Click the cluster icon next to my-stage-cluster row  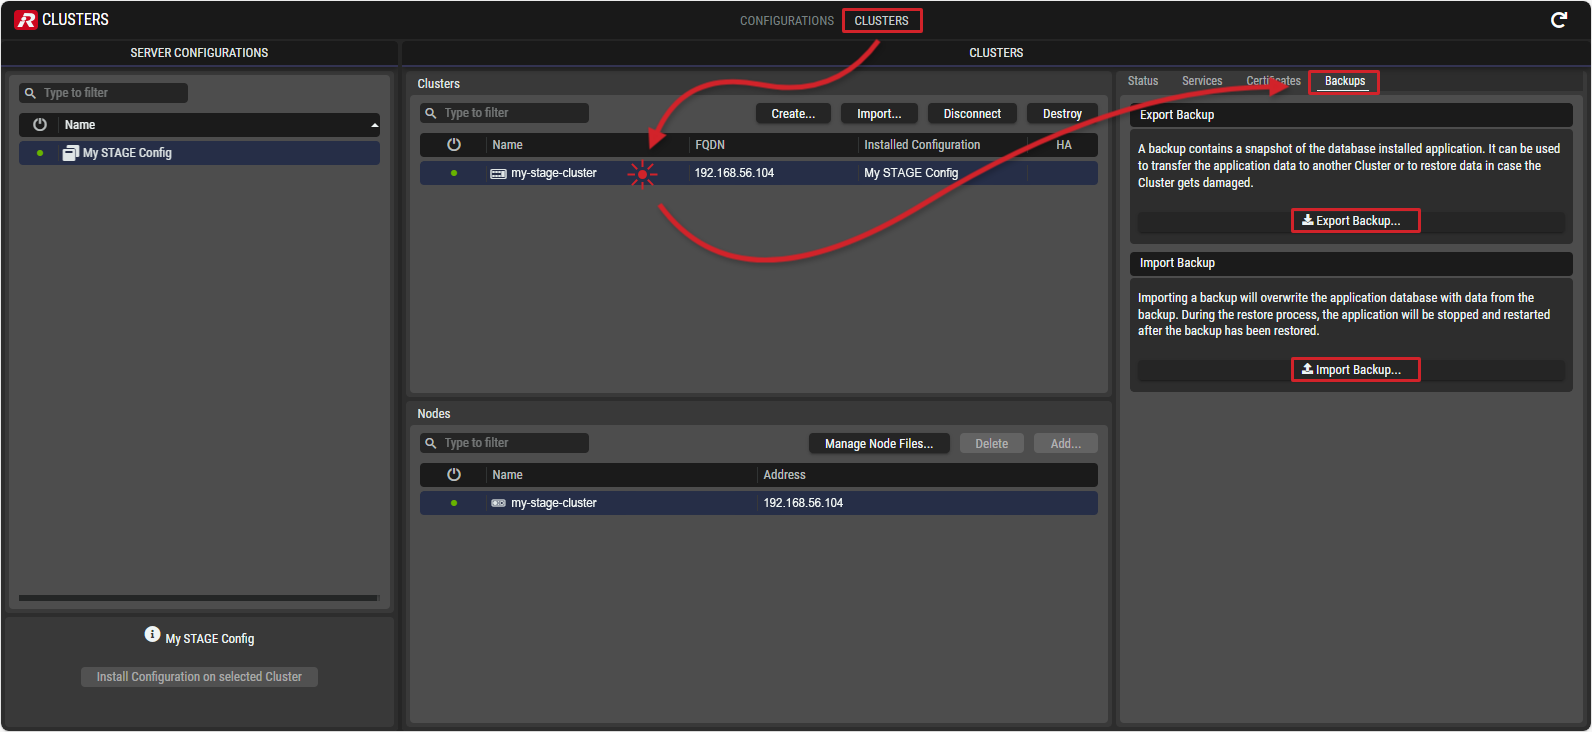click(498, 174)
